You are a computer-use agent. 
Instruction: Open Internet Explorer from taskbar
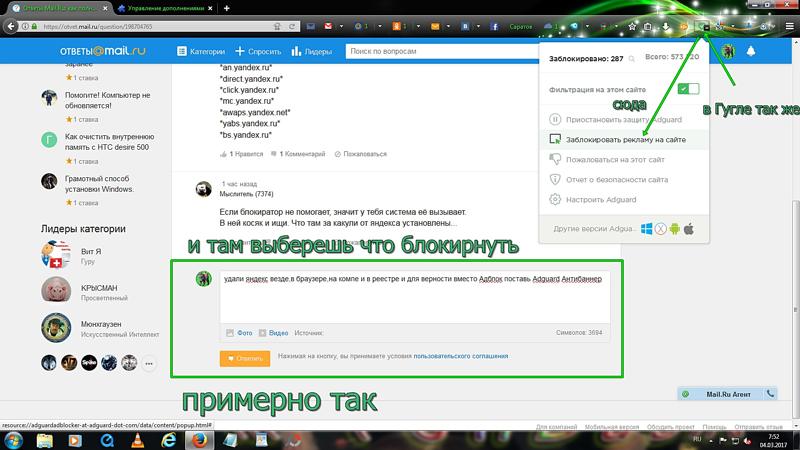point(168,440)
